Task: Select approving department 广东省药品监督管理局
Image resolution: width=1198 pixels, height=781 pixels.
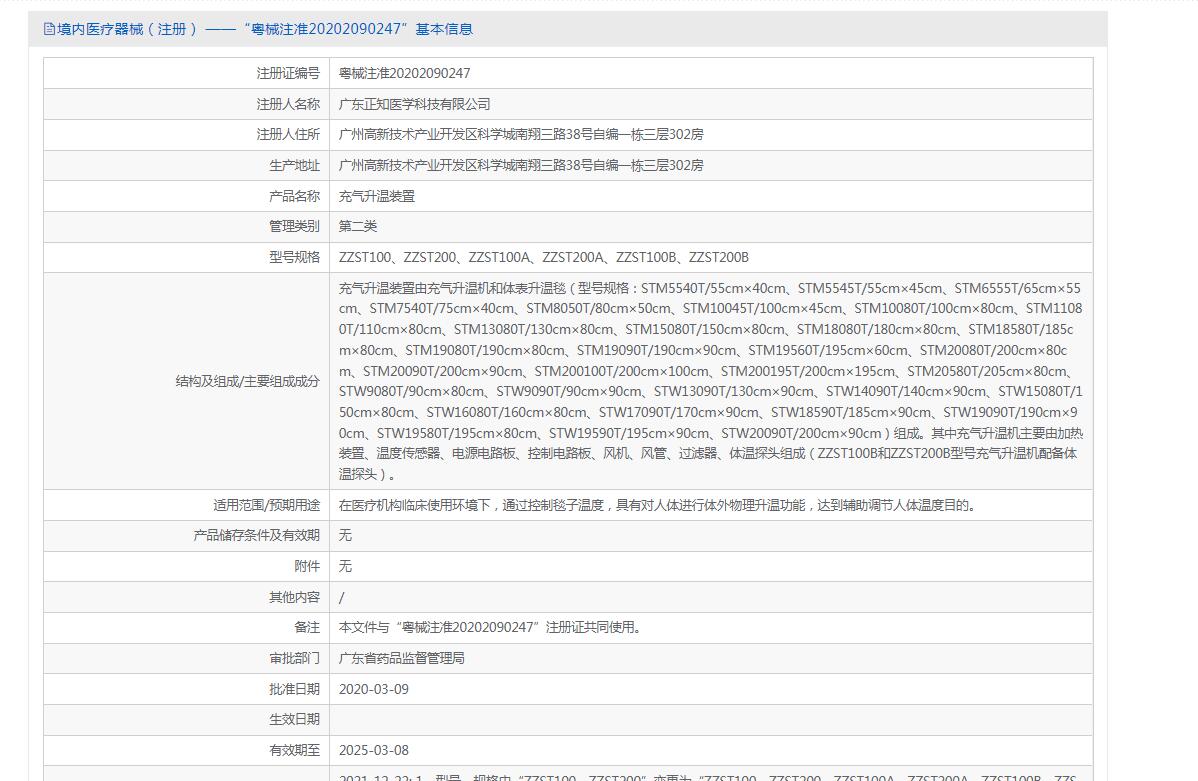Action: [x=402, y=659]
